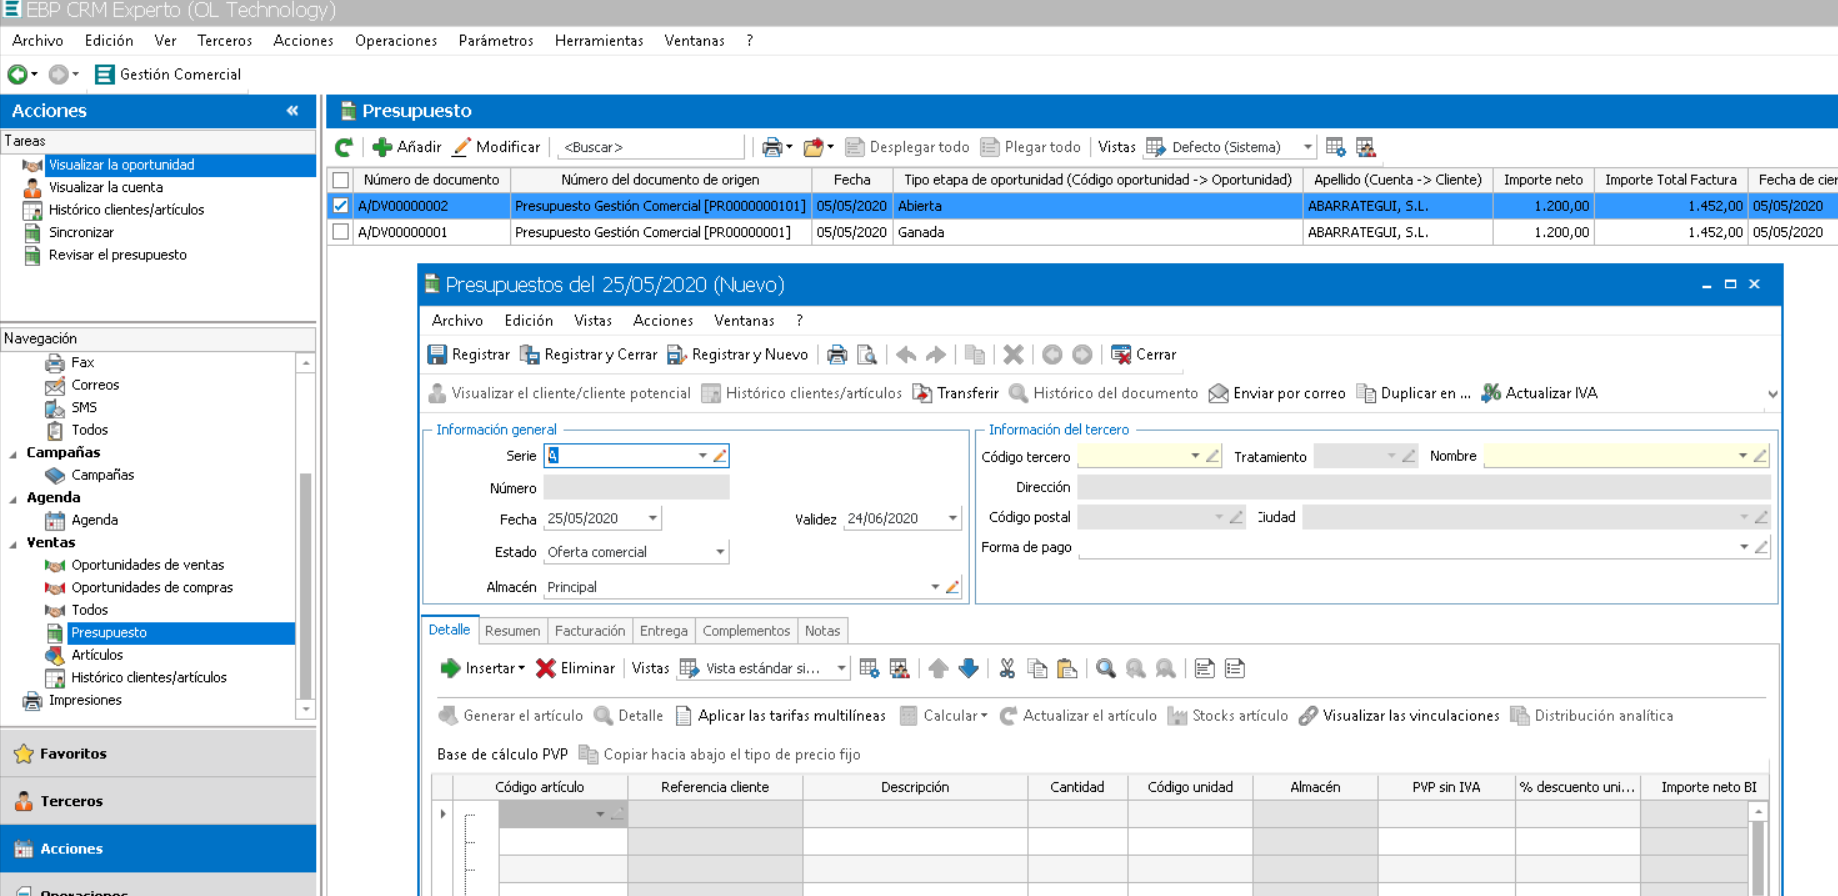Image resolution: width=1838 pixels, height=896 pixels.
Task: Click the Dirección input field
Action: (x=1423, y=487)
